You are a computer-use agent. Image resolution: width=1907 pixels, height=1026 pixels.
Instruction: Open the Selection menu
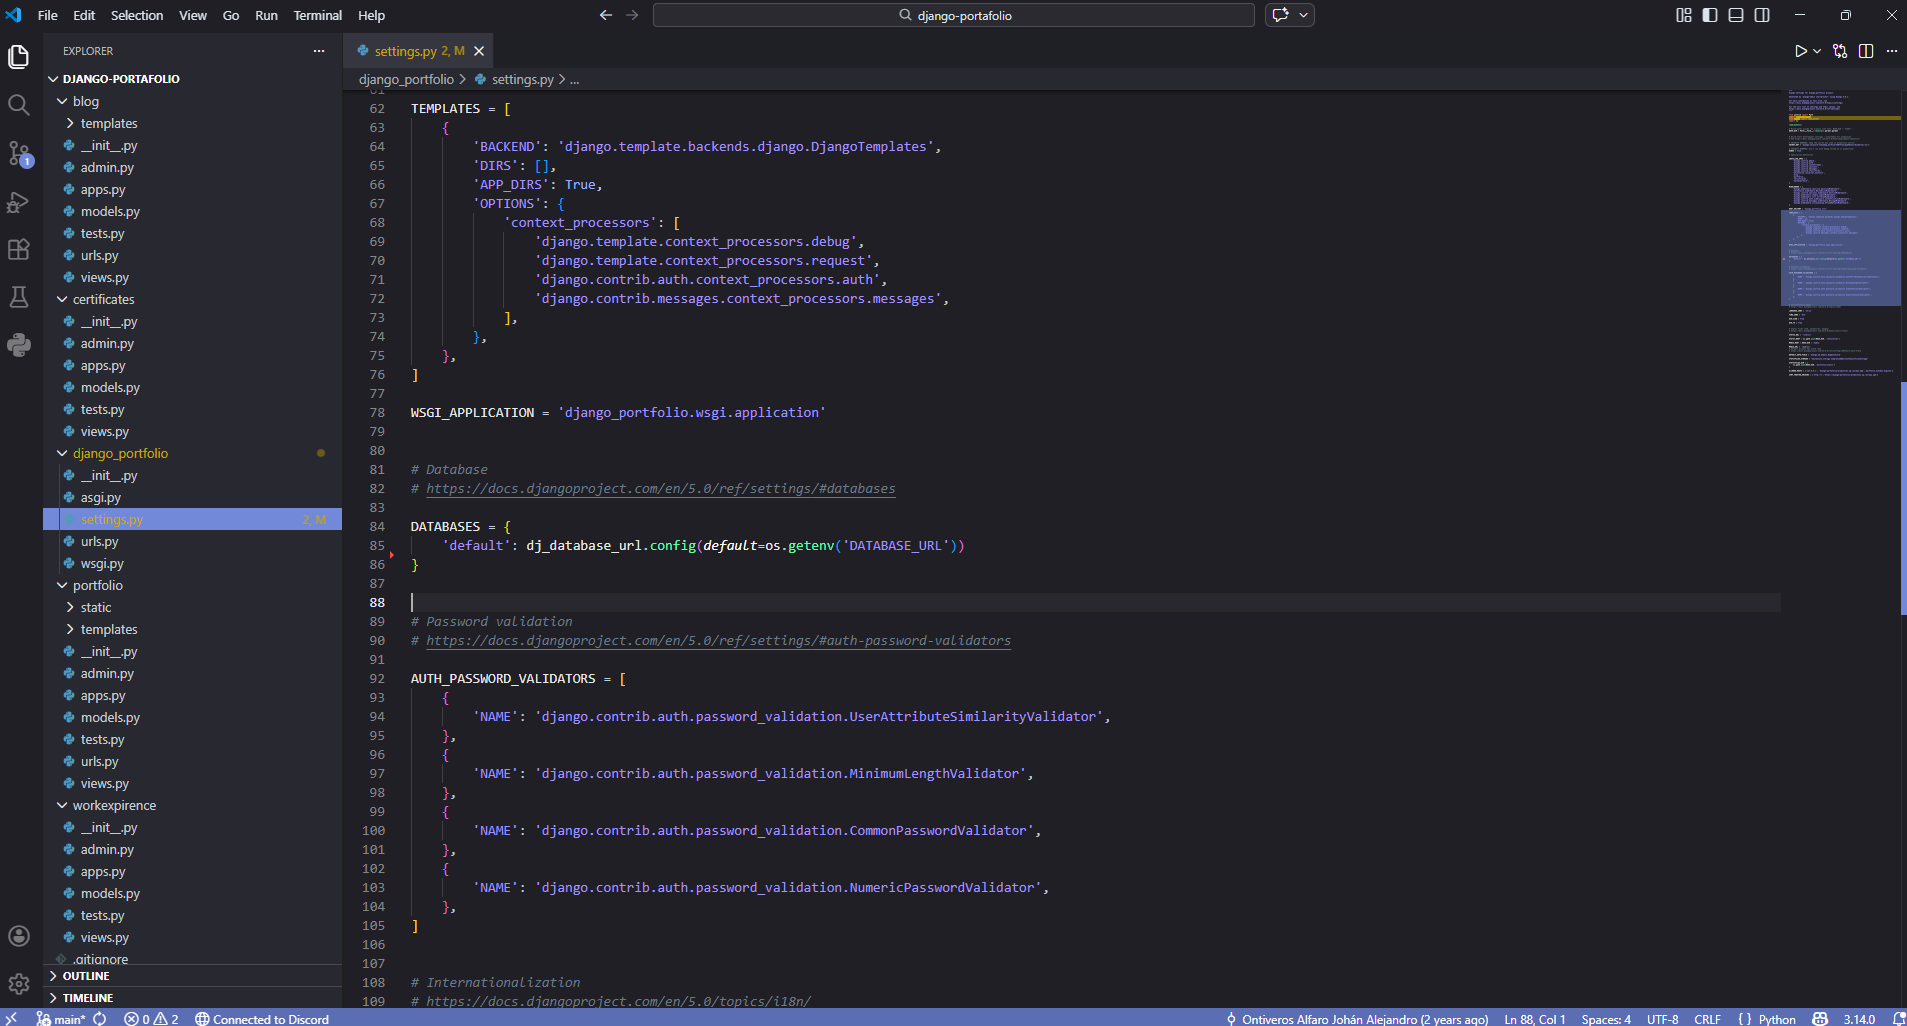coord(137,15)
